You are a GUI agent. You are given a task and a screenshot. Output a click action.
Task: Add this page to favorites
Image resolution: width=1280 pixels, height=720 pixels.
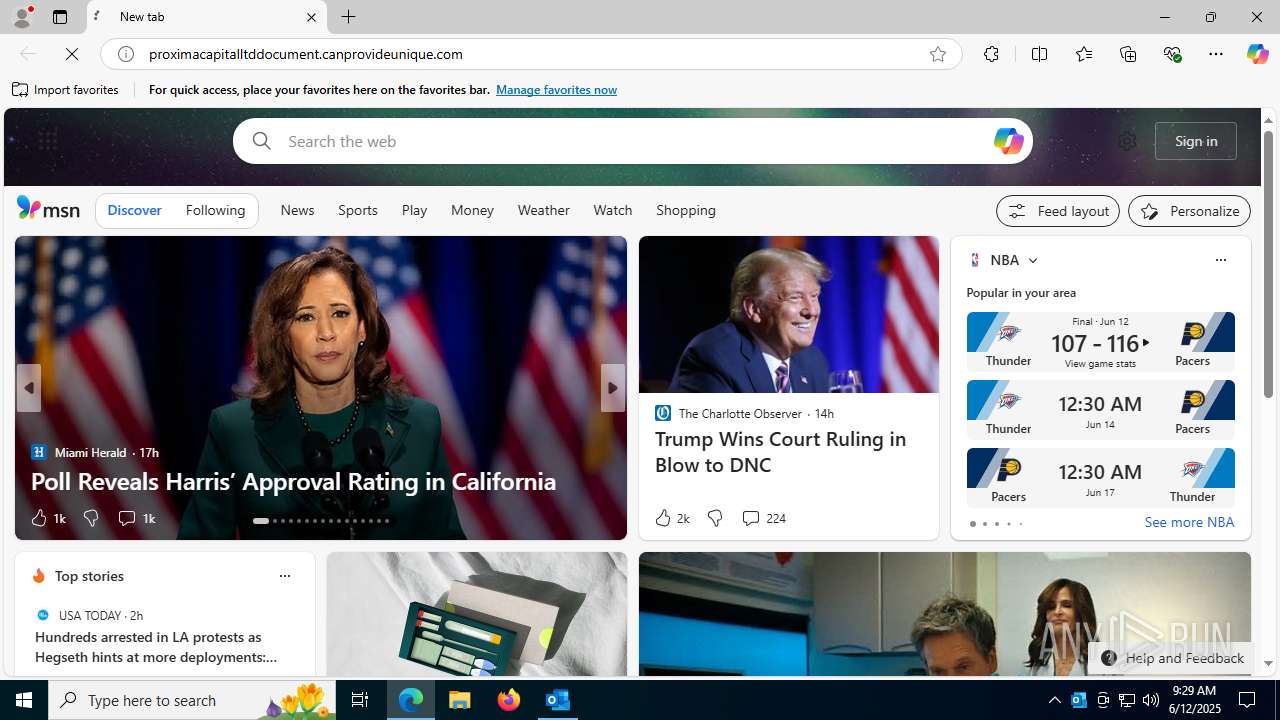click(937, 54)
